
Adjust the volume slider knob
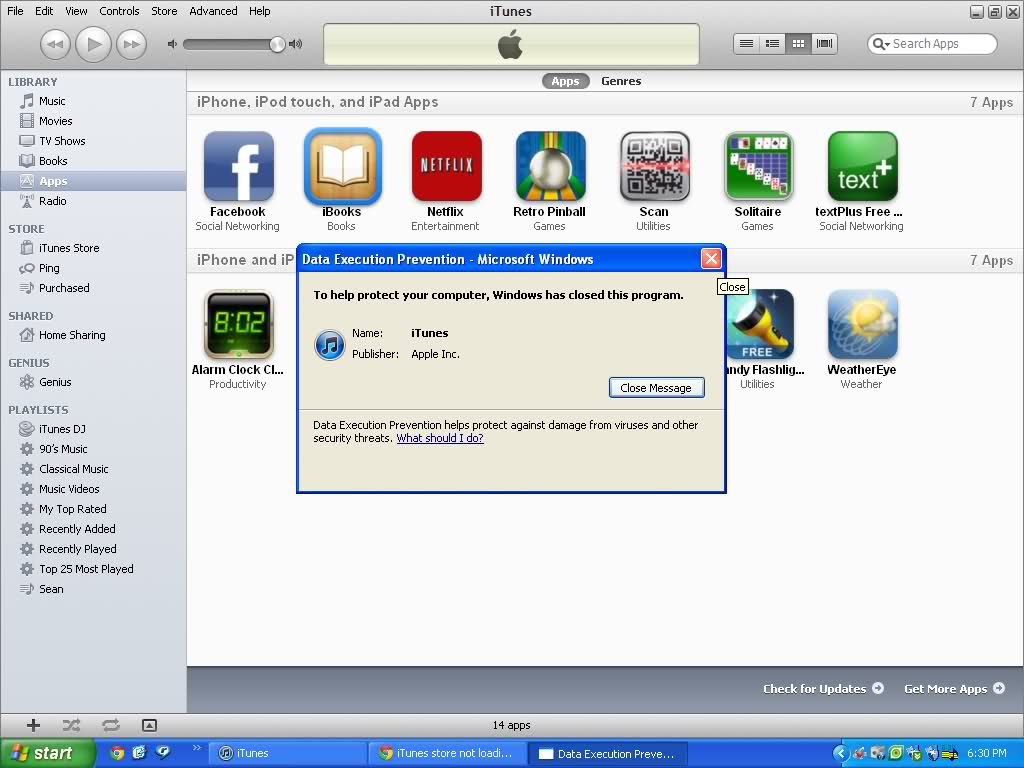pos(278,44)
